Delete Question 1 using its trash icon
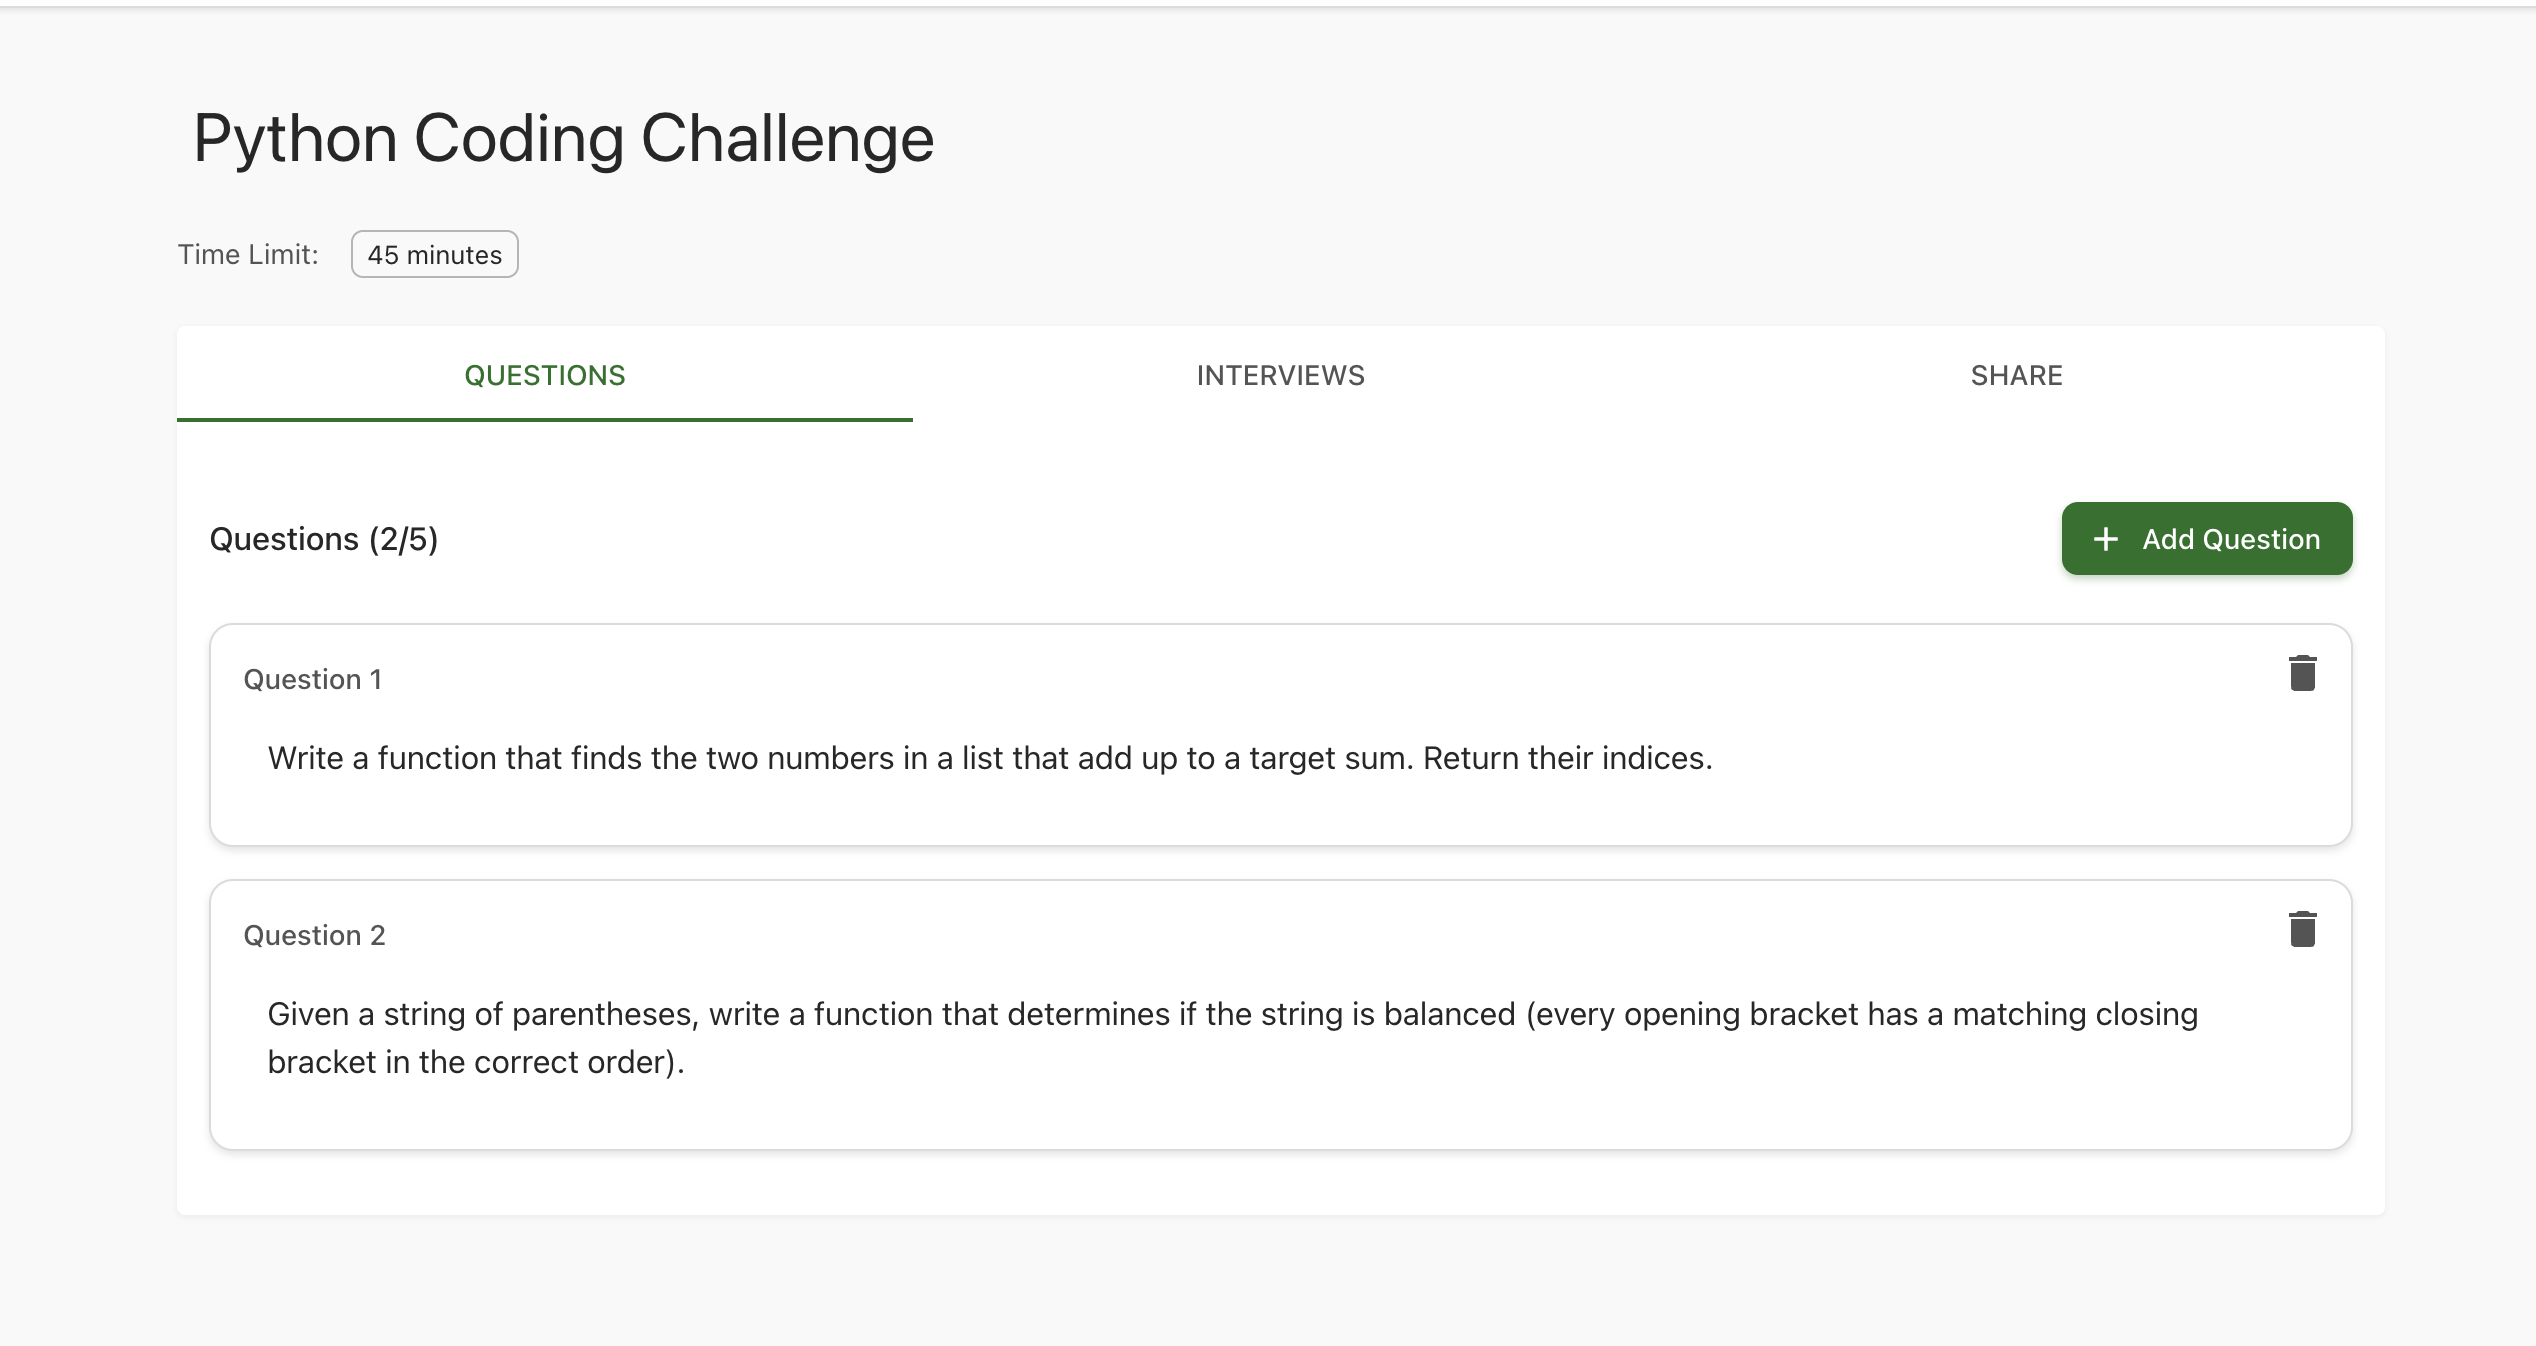The width and height of the screenshot is (2536, 1346). [2302, 673]
